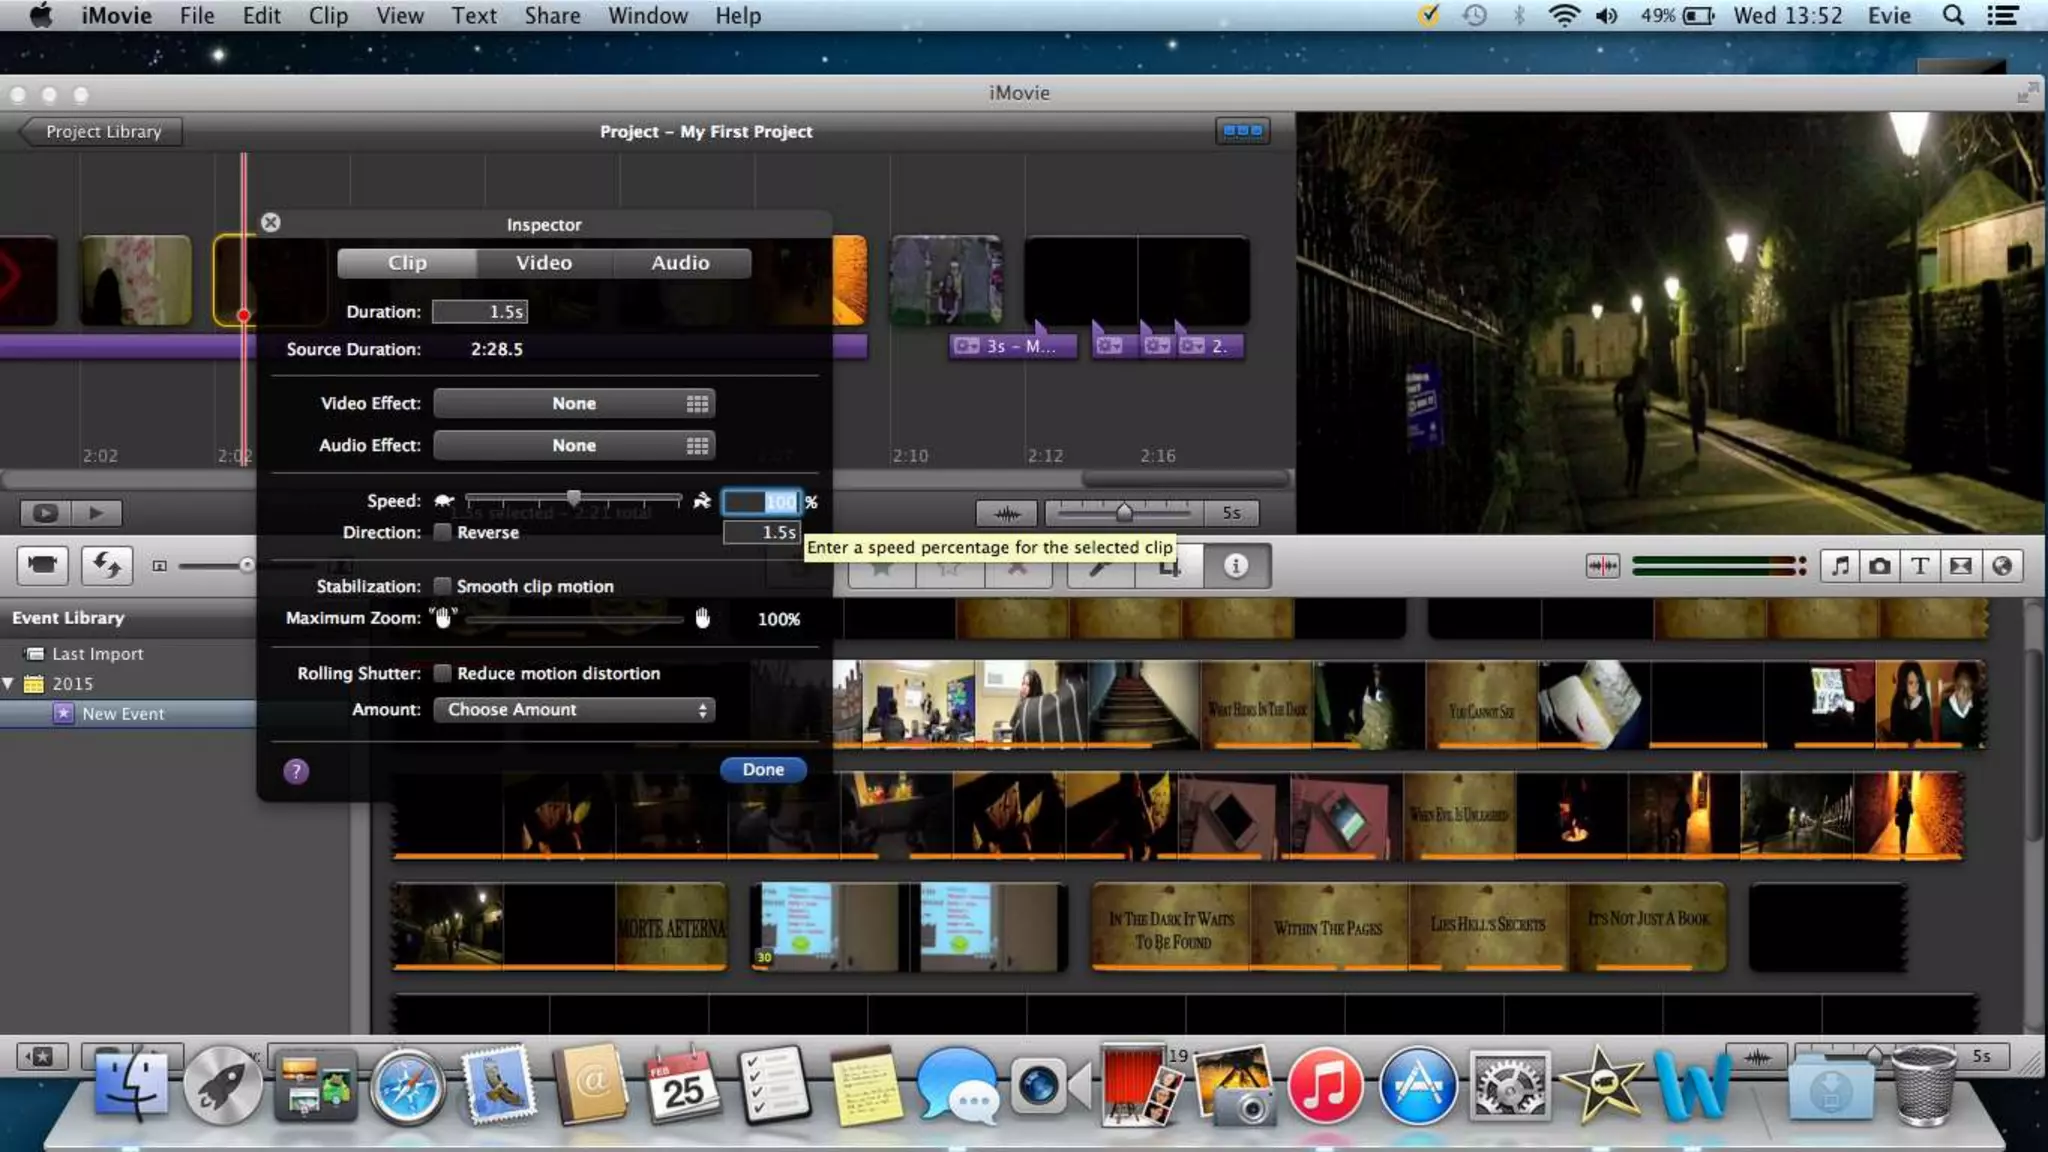
Task: Click the volume icon in menu bar
Action: pos(1607,16)
